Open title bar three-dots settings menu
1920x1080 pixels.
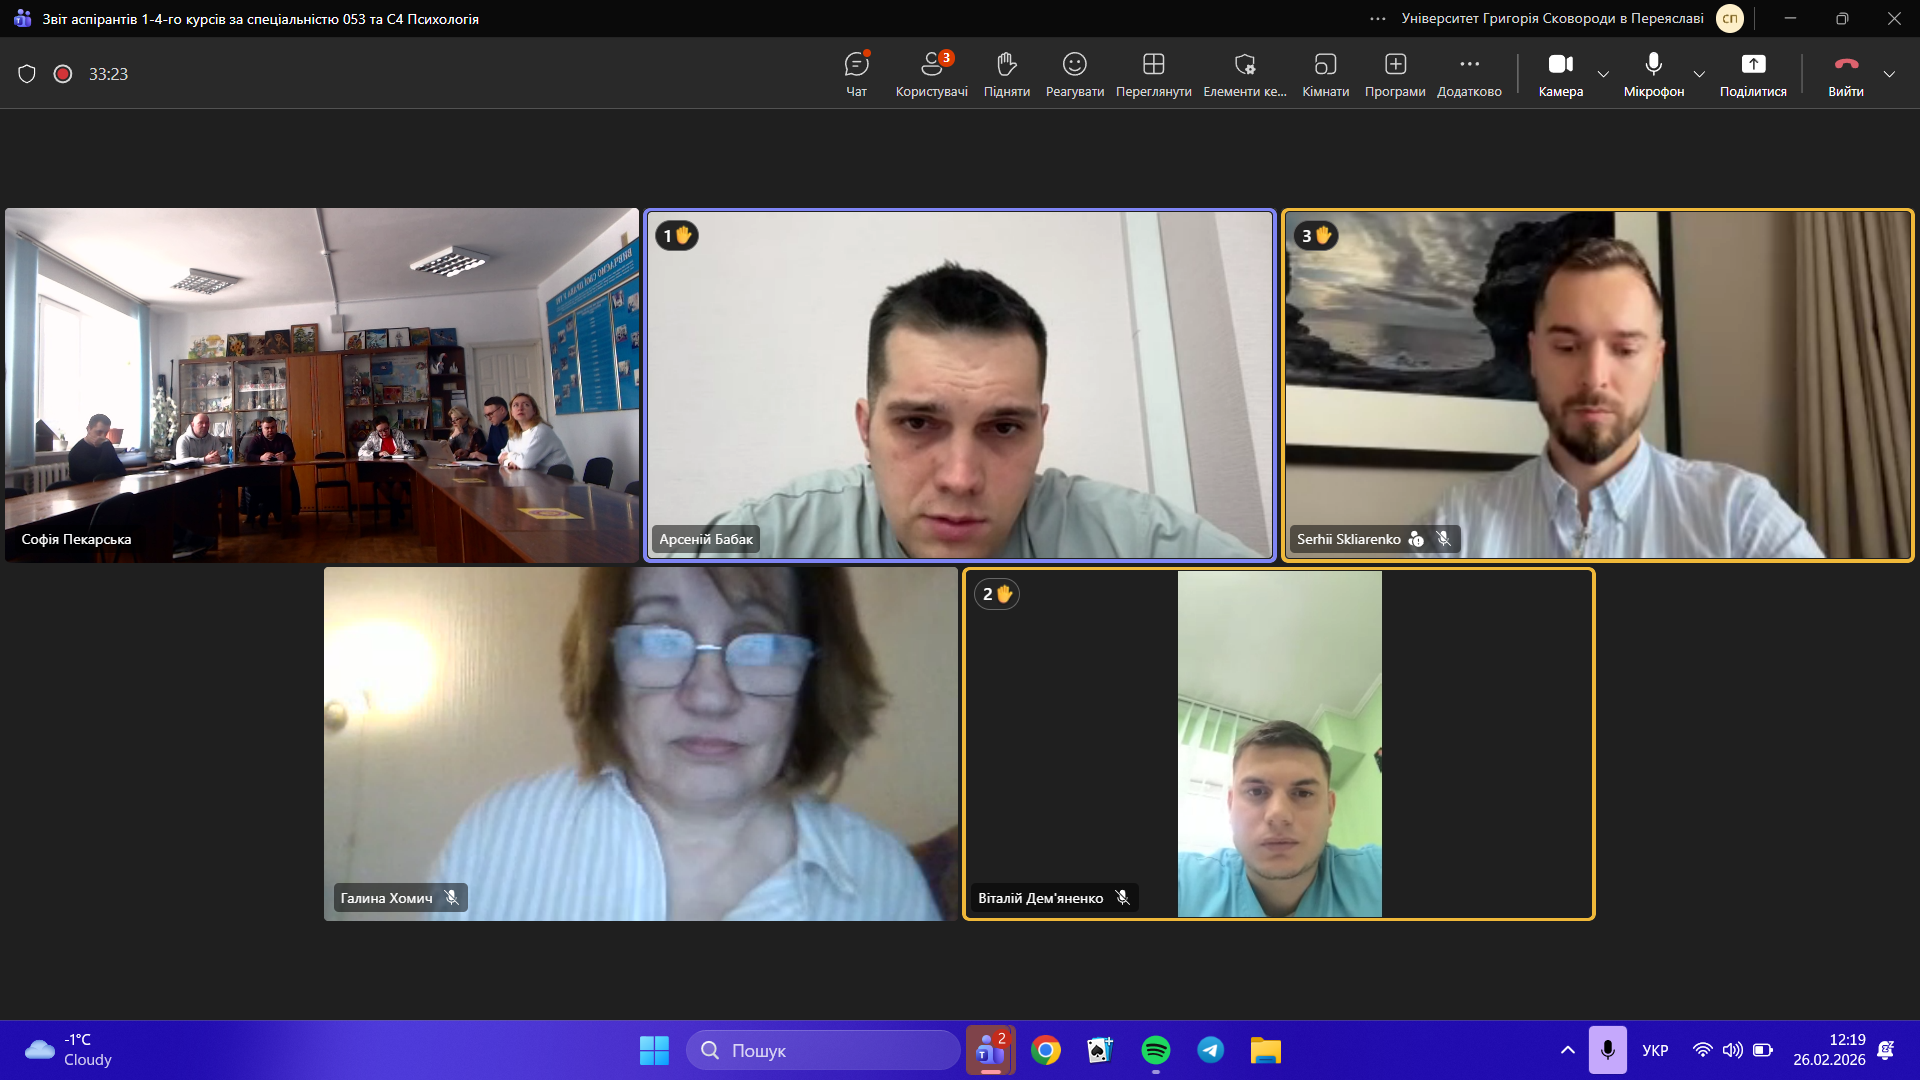[1378, 18]
